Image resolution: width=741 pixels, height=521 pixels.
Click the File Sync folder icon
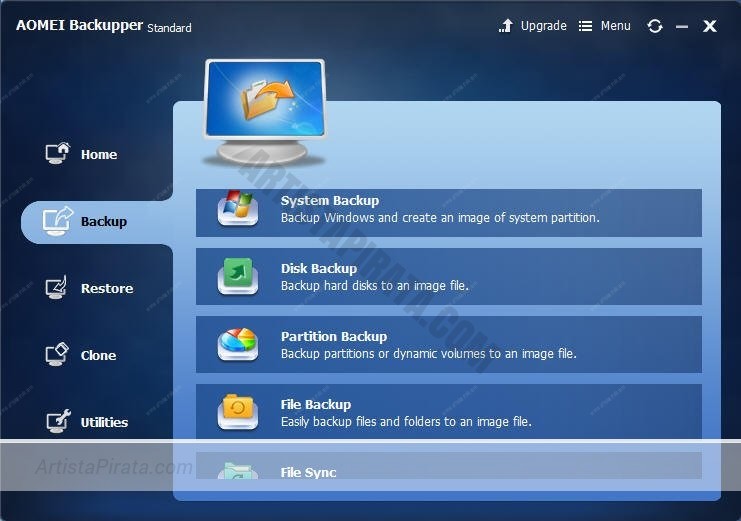(x=238, y=470)
